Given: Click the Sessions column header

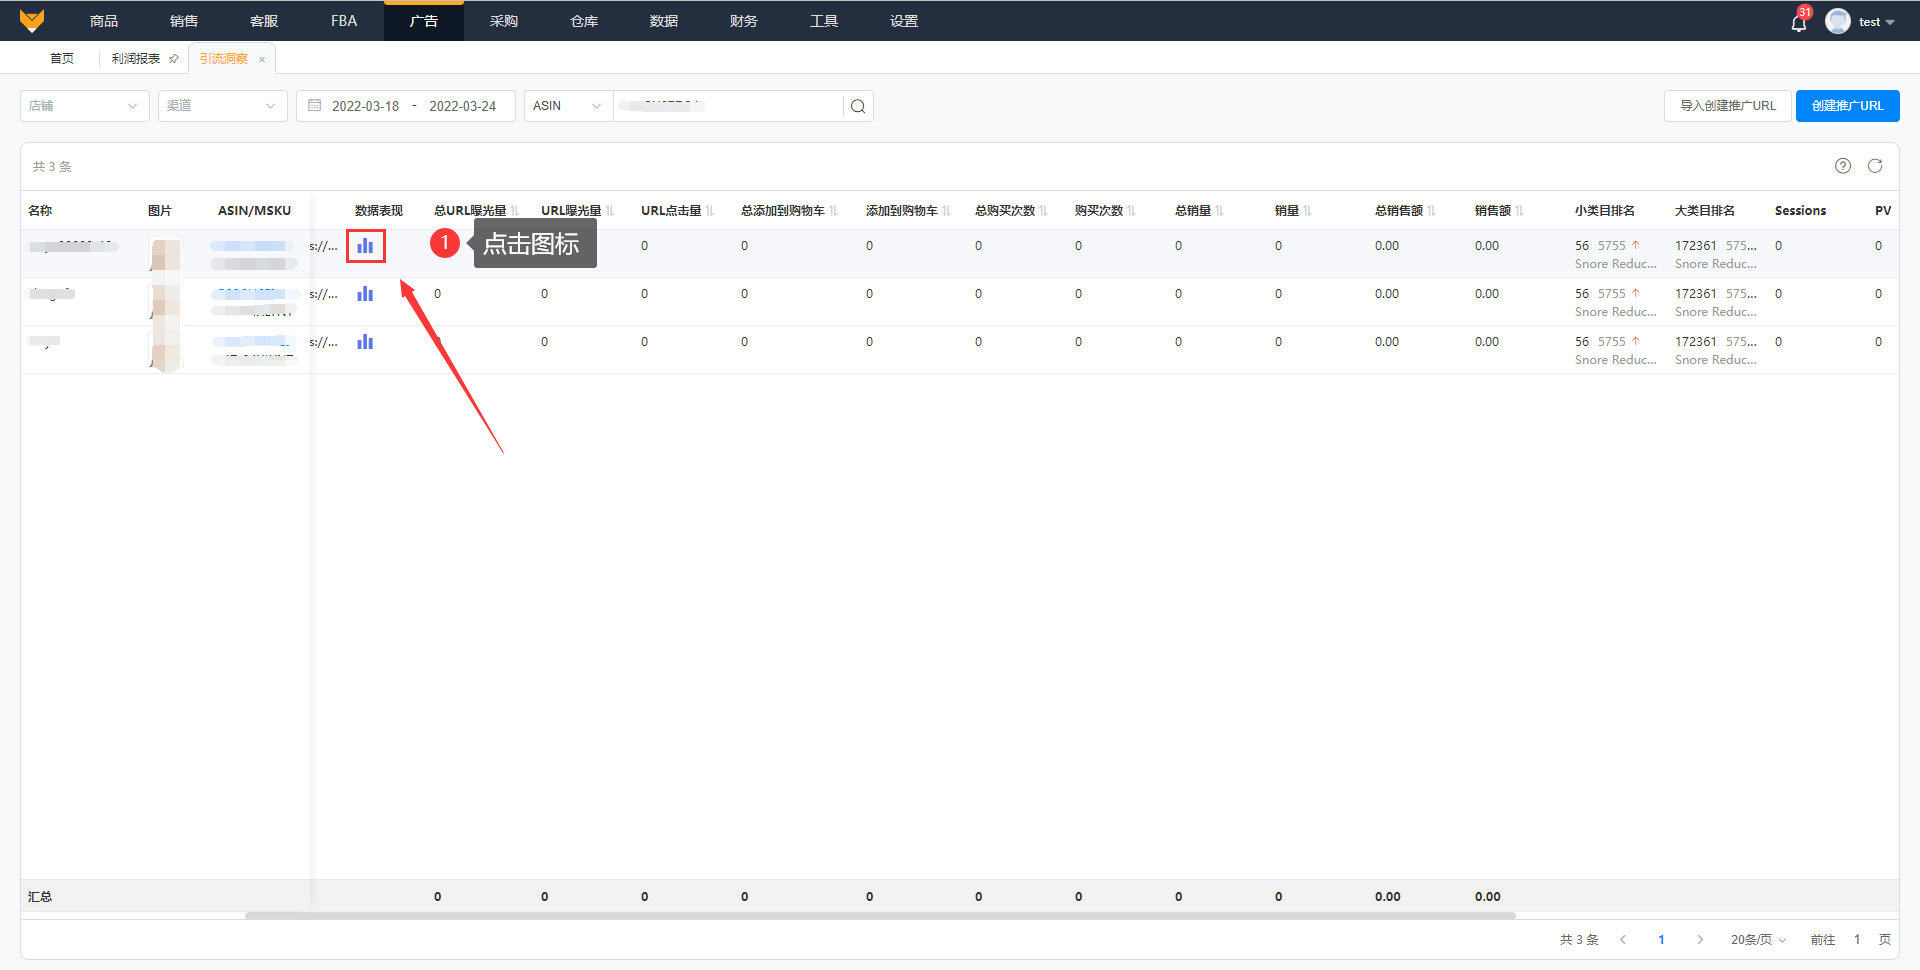Looking at the screenshot, I should point(1800,211).
